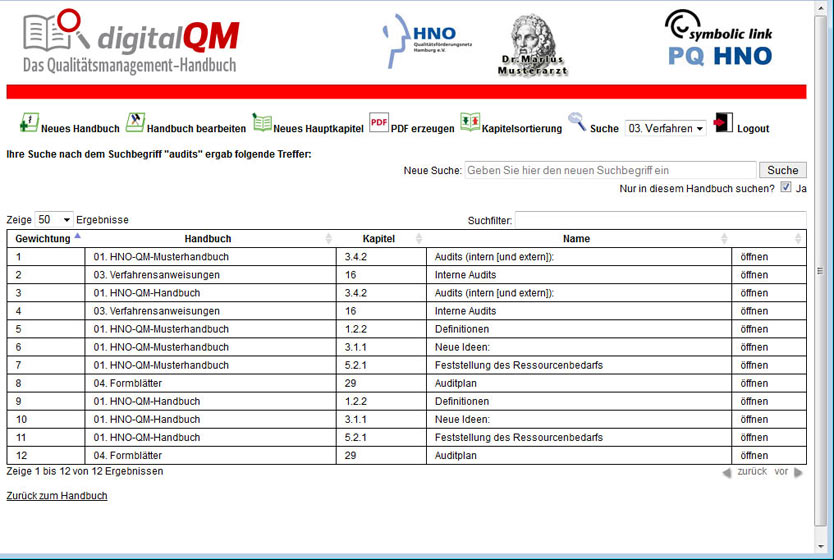Image resolution: width=834 pixels, height=560 pixels.
Task: Click scrollbar up arrow
Action: coord(820,8)
